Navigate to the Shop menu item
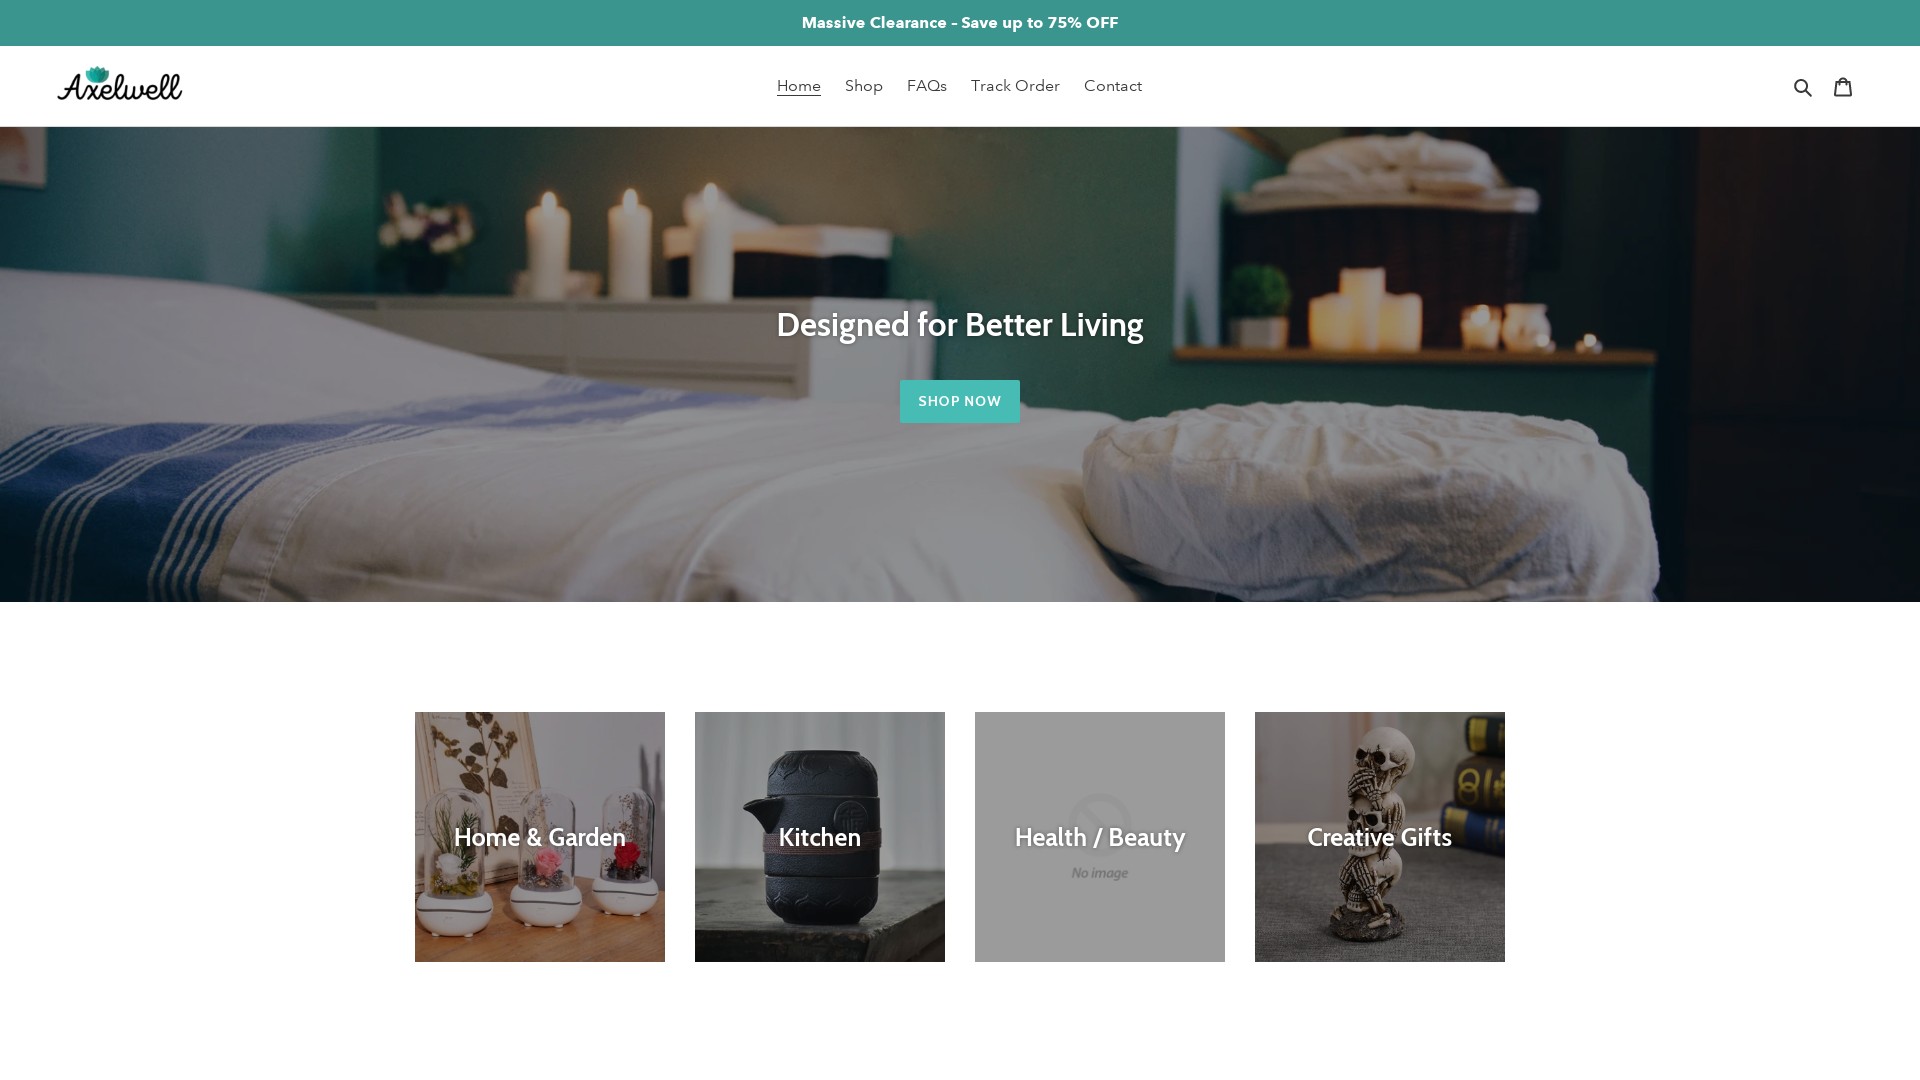 pos(864,86)
